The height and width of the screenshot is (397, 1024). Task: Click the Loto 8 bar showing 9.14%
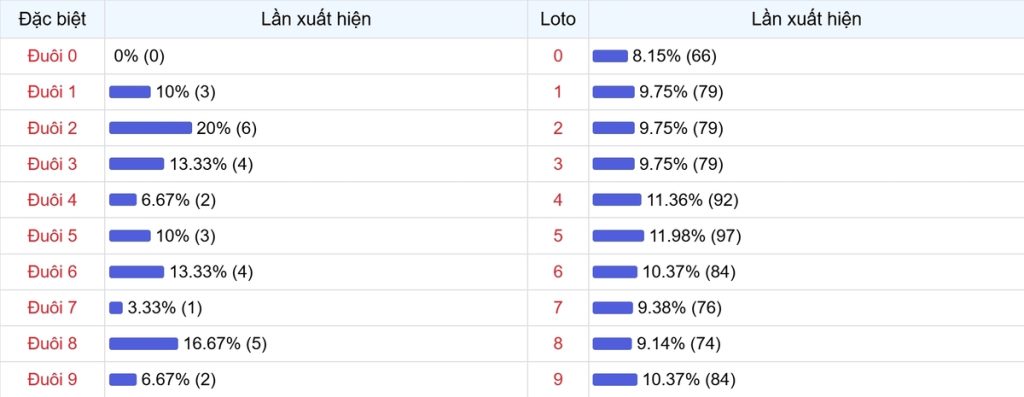coord(612,343)
